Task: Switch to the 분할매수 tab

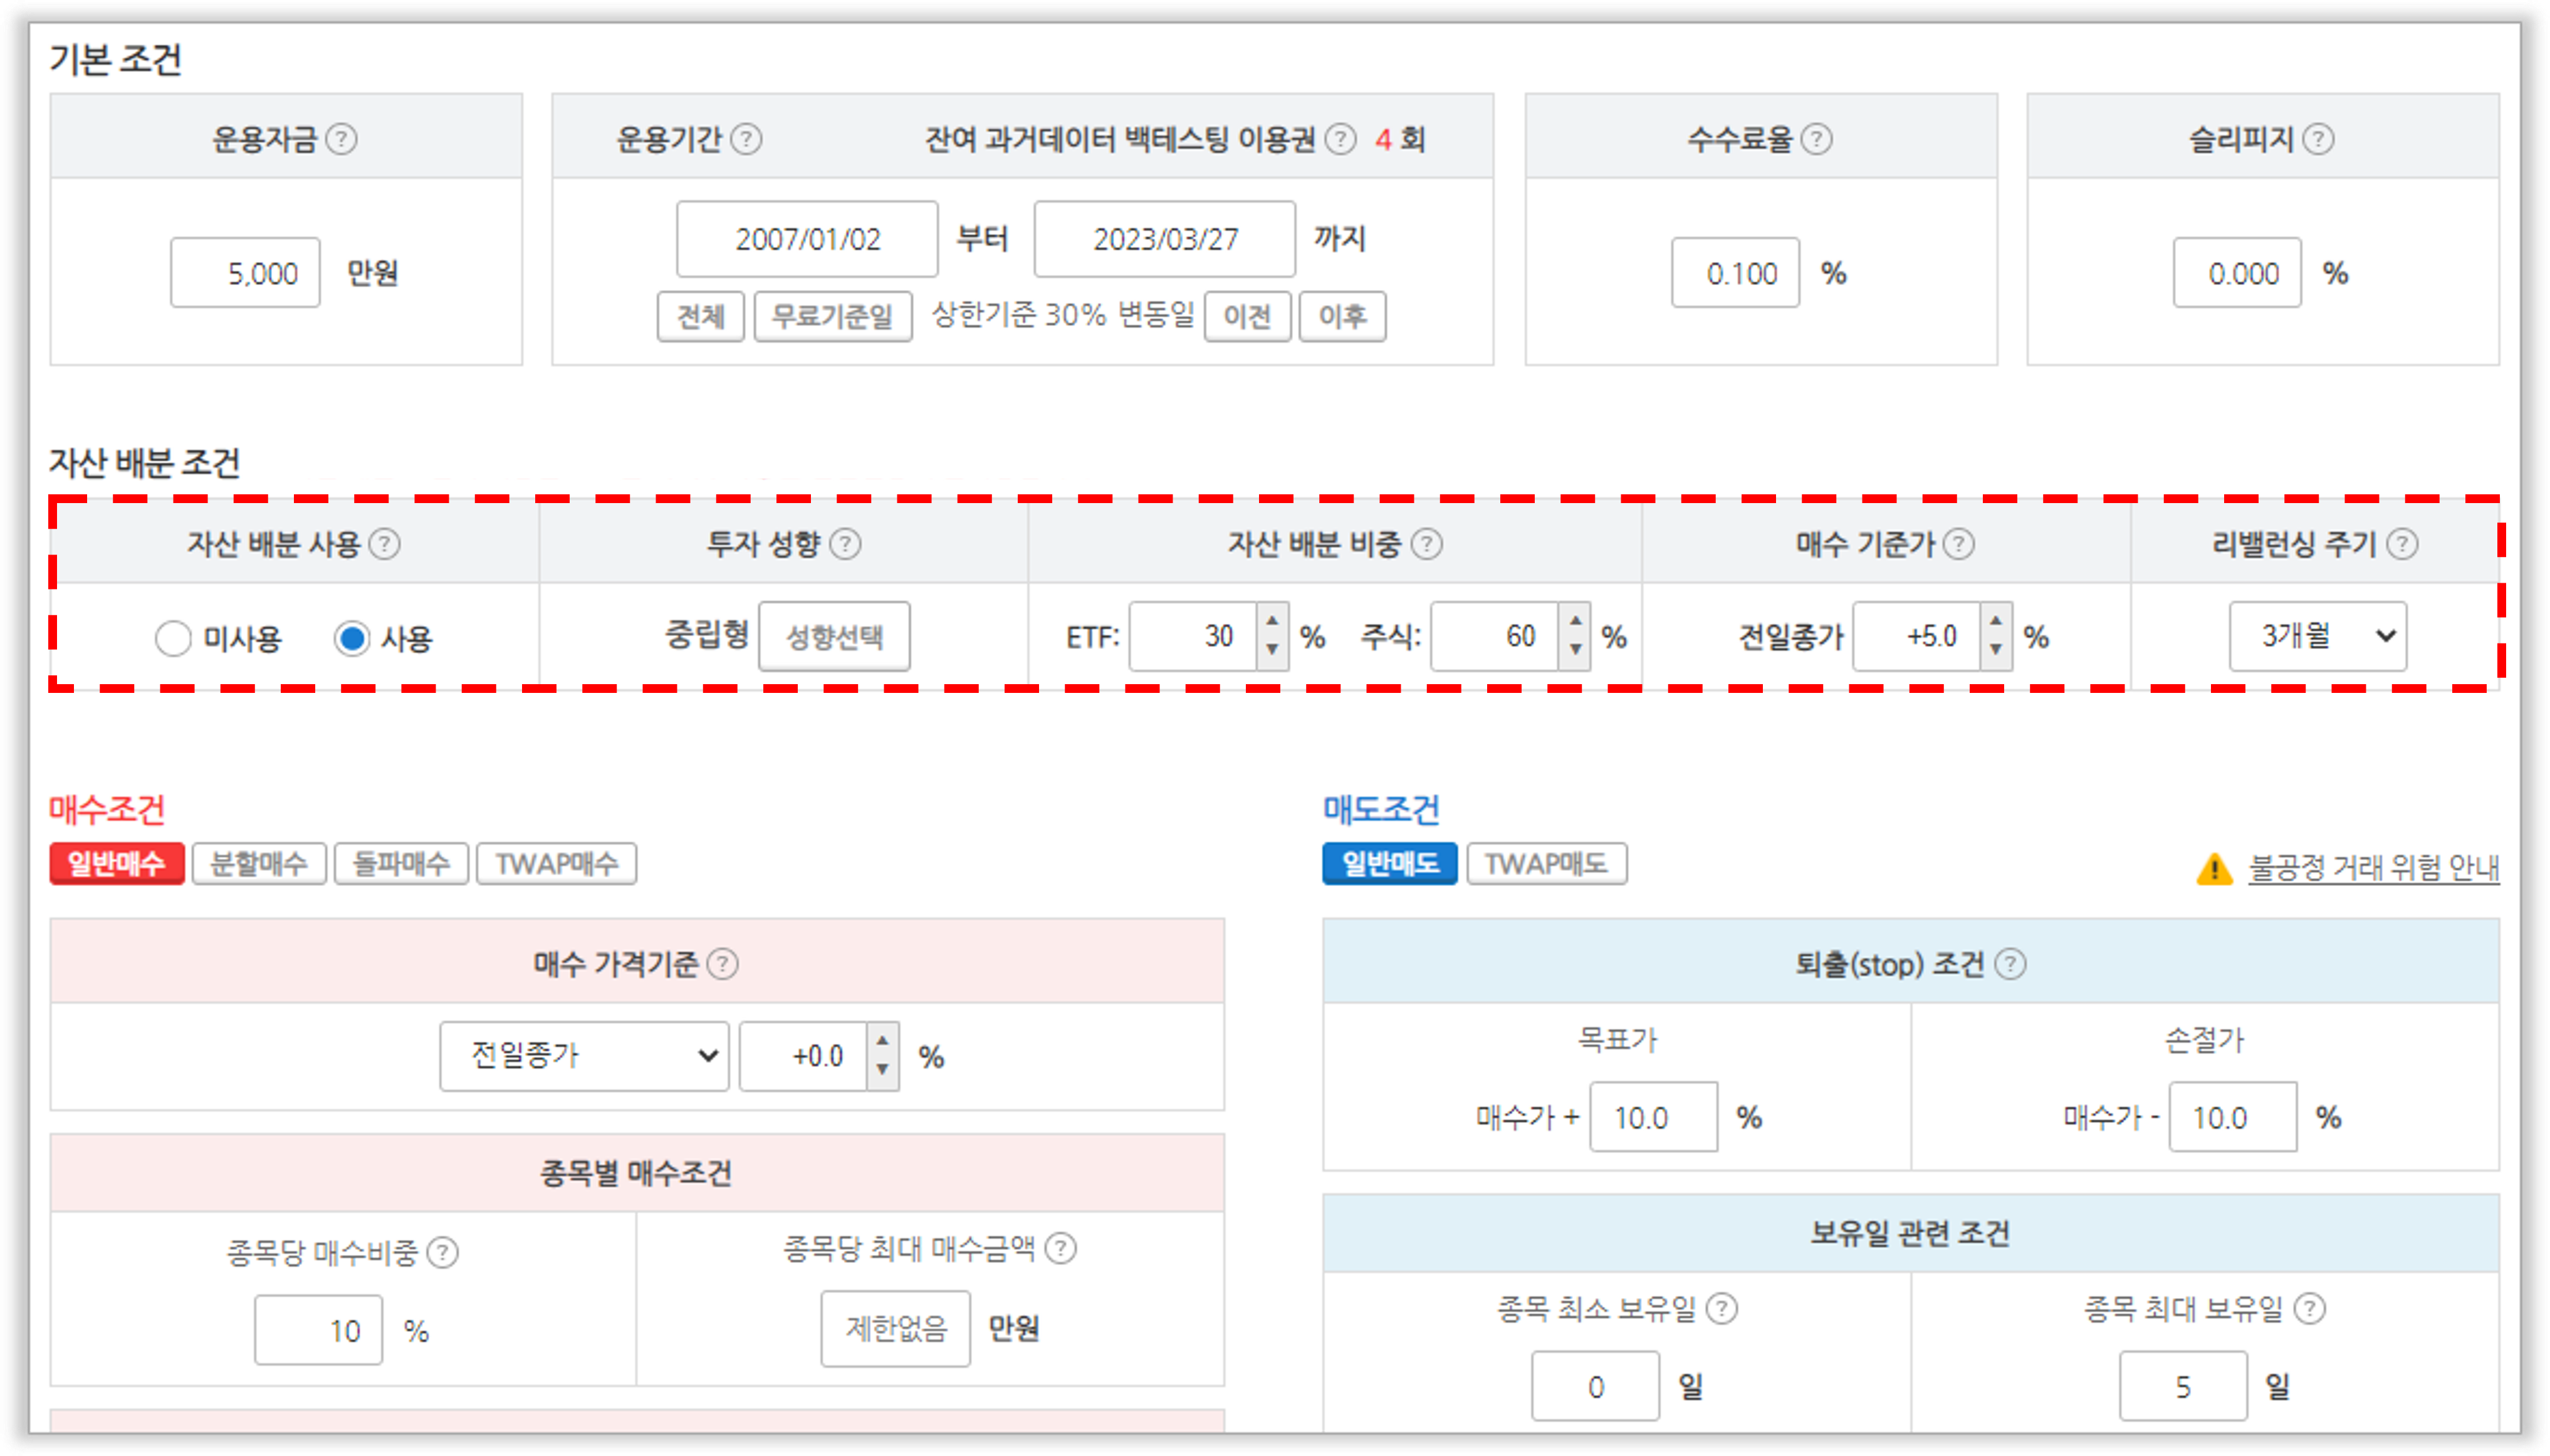Action: coord(259,864)
